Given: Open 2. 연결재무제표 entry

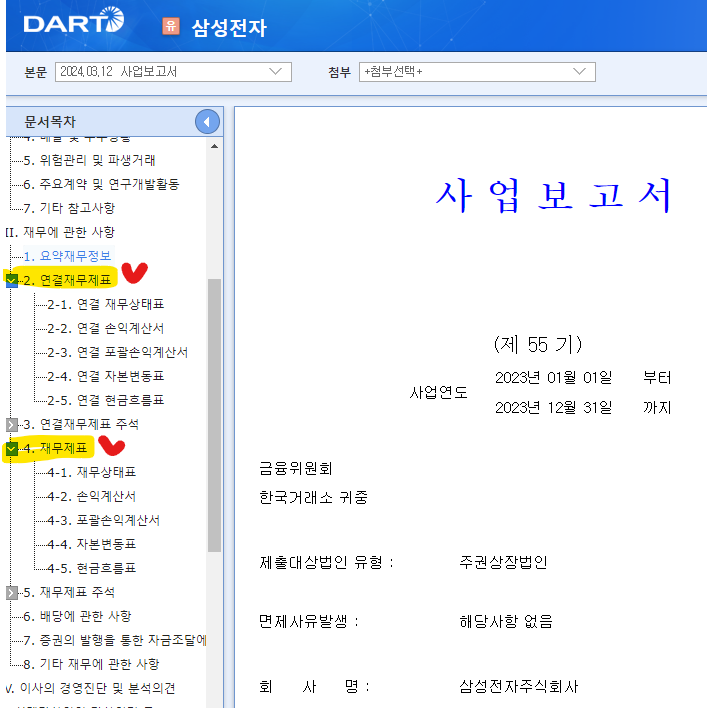Looking at the screenshot, I should [67, 280].
